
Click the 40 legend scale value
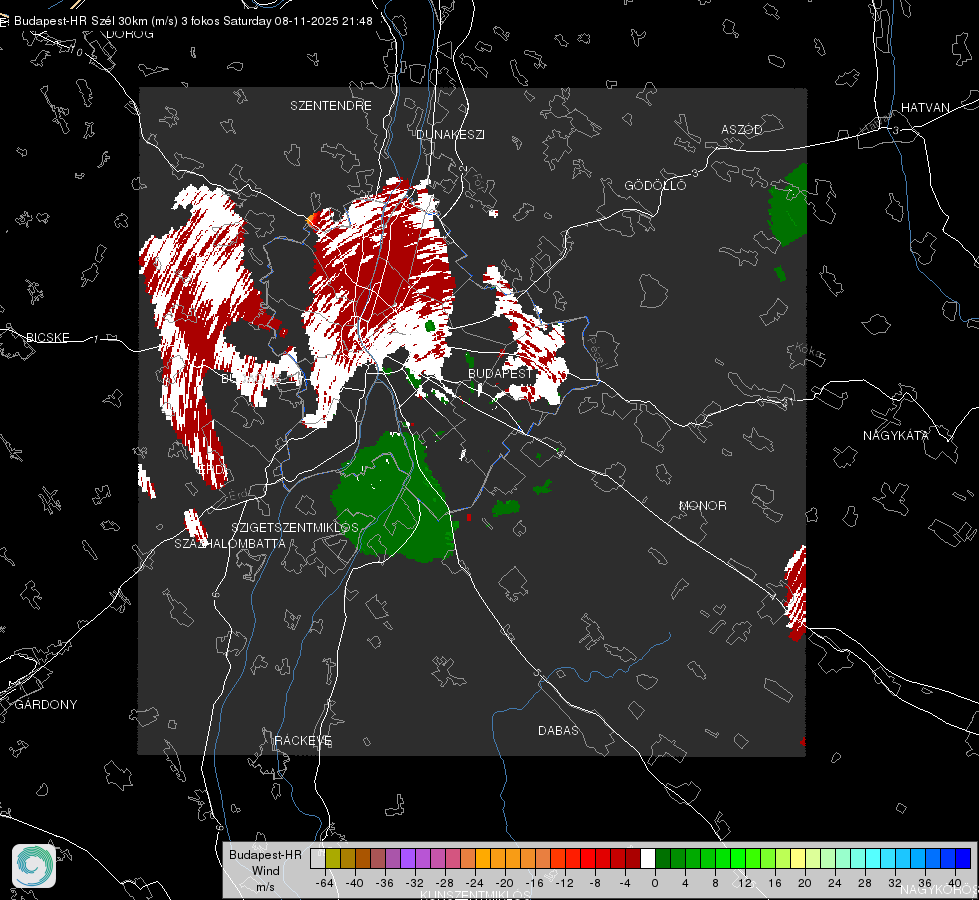955,883
